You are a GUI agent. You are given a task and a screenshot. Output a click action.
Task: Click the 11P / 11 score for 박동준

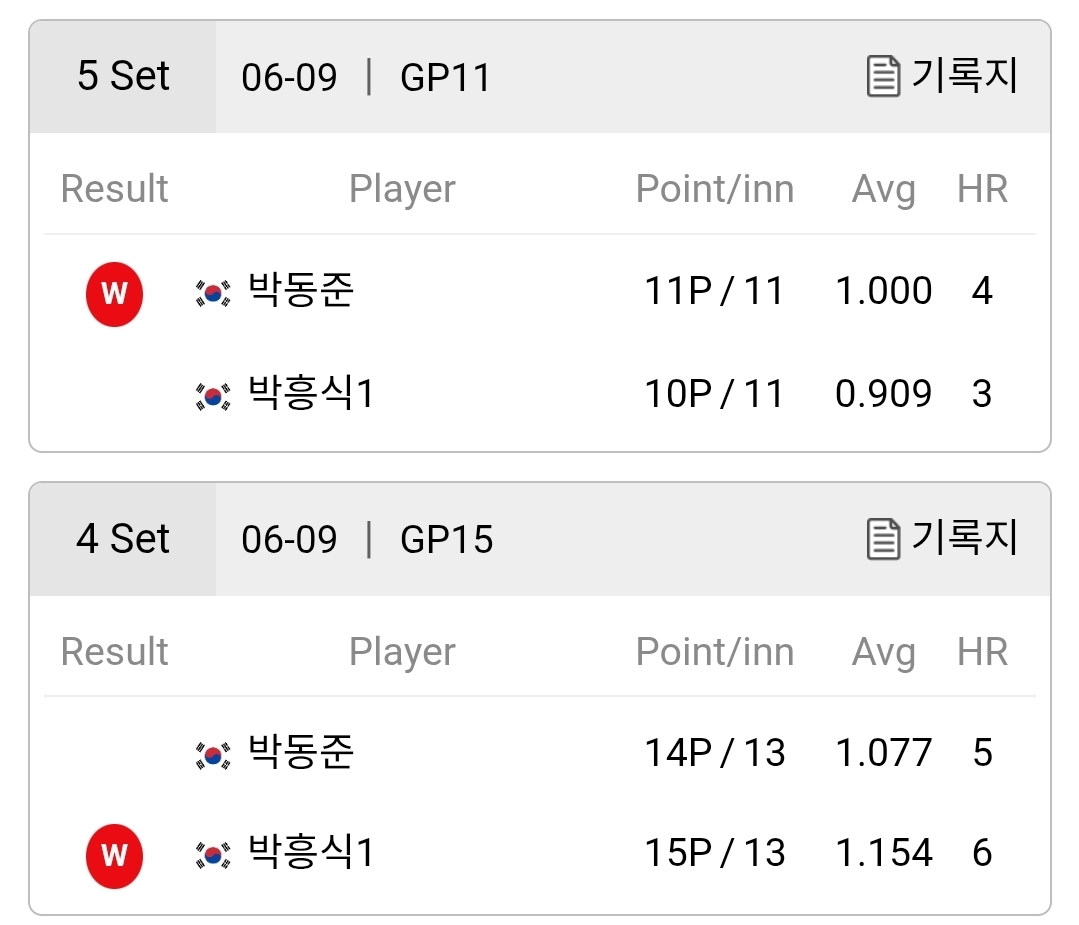pyautogui.click(x=714, y=290)
